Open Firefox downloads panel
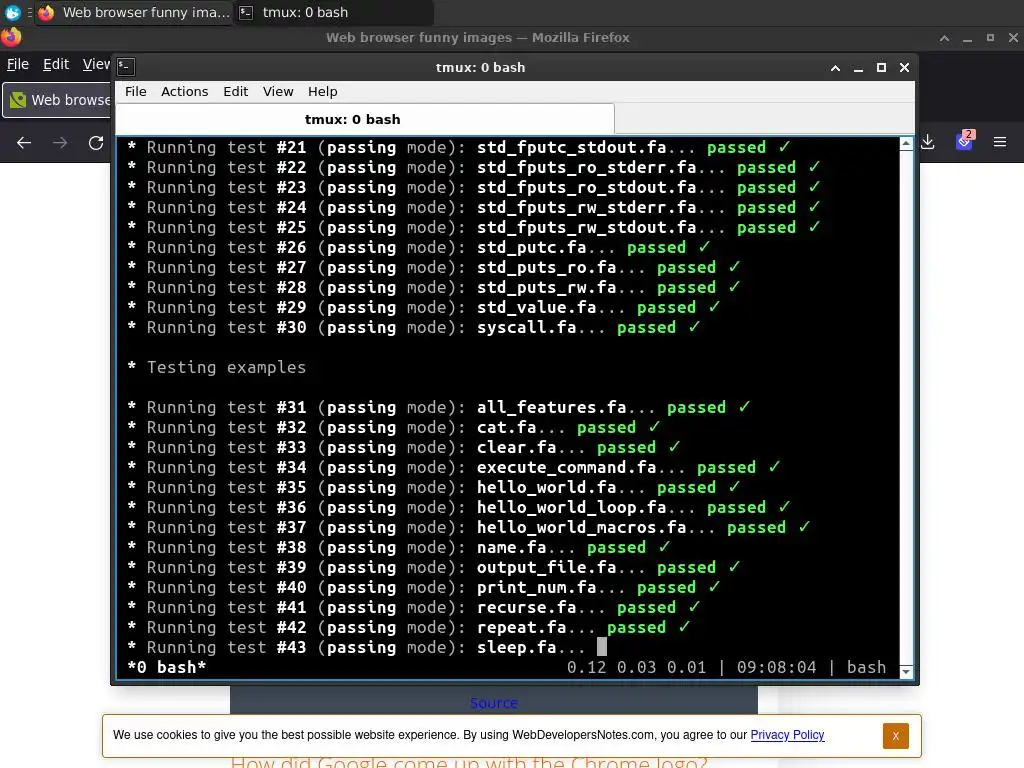This screenshot has height=768, width=1024. (x=928, y=142)
